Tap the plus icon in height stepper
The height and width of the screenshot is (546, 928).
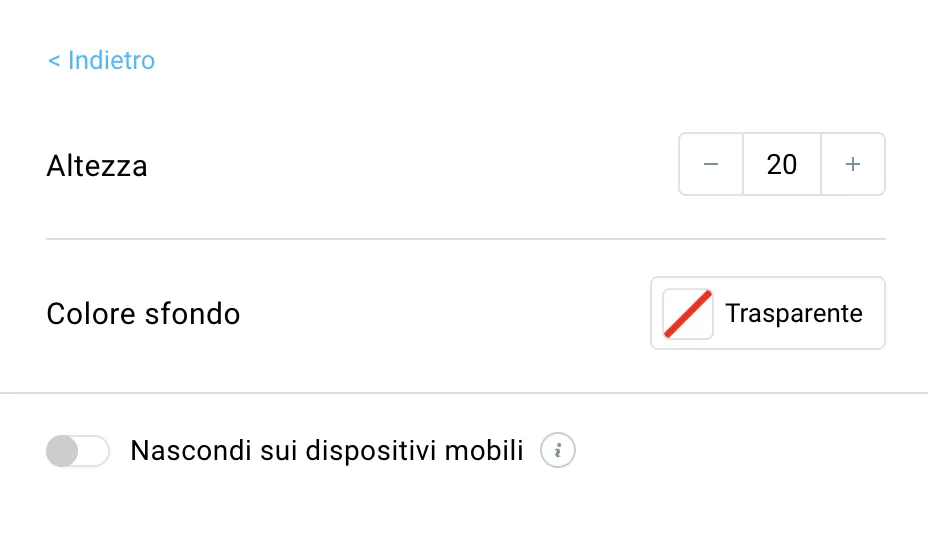[x=853, y=164]
